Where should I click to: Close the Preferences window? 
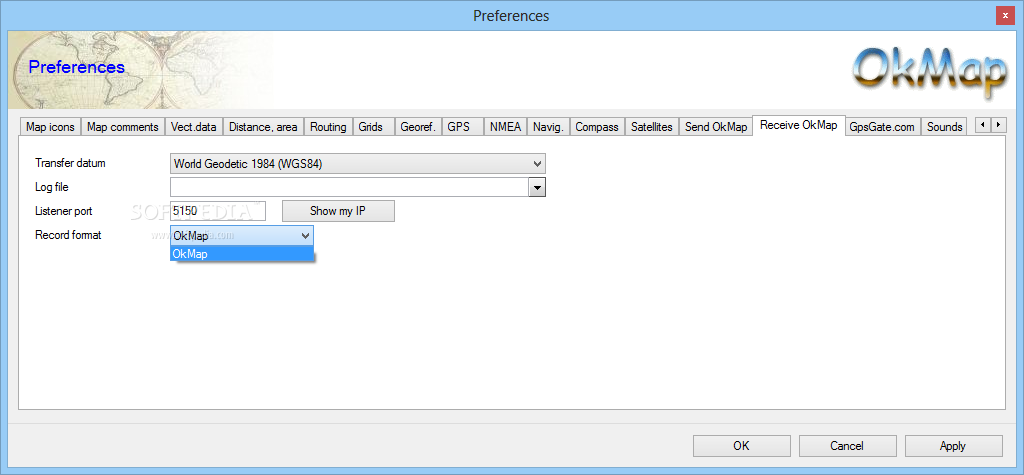click(x=1005, y=15)
